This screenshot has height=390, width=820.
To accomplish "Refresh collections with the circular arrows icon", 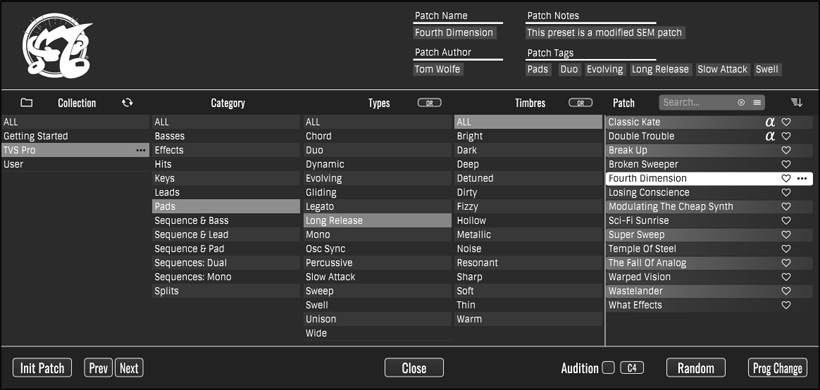I will (127, 102).
